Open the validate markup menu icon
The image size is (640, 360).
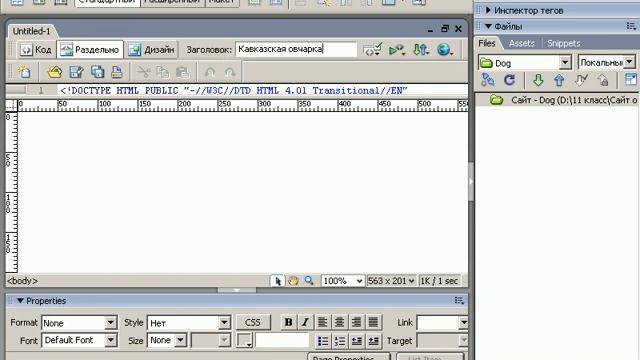click(x=372, y=50)
